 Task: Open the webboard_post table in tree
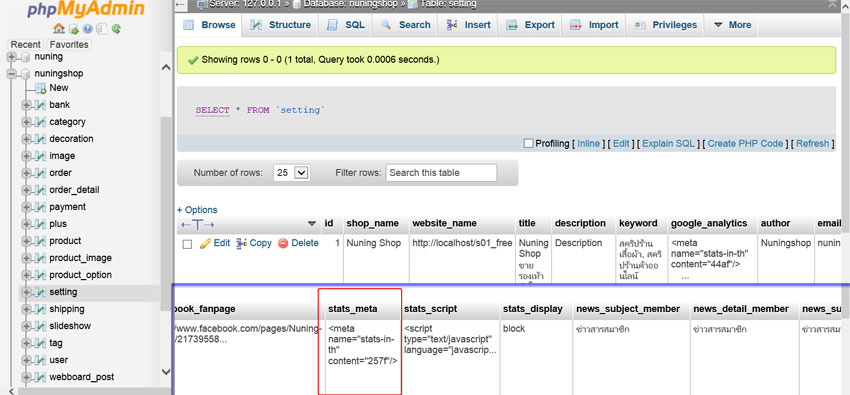81,377
